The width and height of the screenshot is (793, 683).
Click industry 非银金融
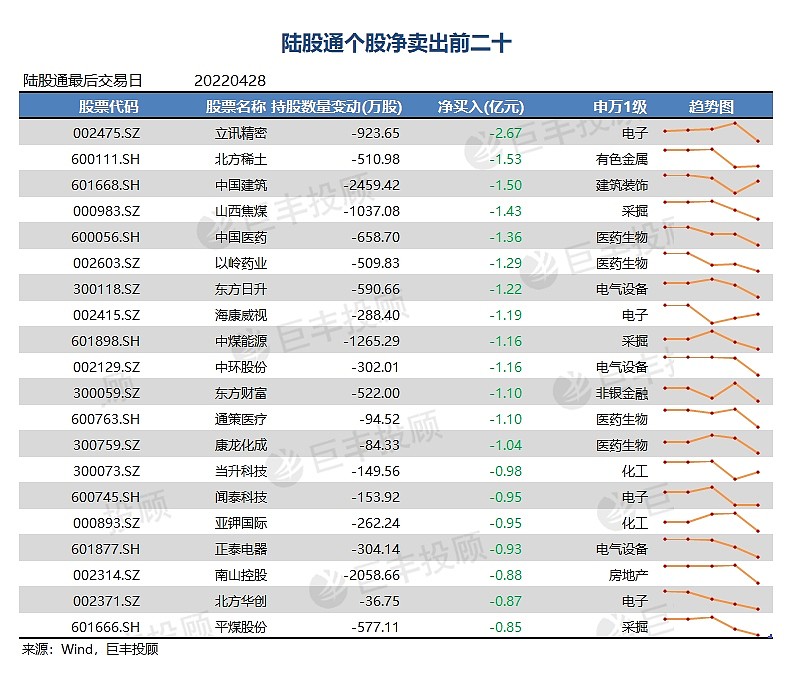[x=622, y=393]
